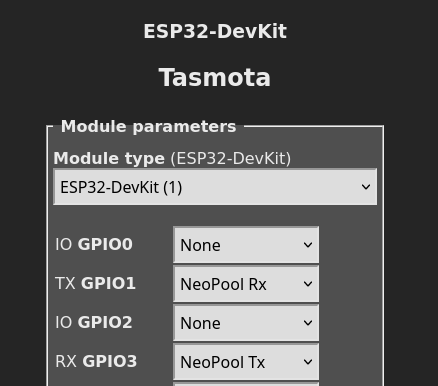The image size is (438, 386).
Task: Click the ESP32-DevKit page title
Action: click(215, 31)
